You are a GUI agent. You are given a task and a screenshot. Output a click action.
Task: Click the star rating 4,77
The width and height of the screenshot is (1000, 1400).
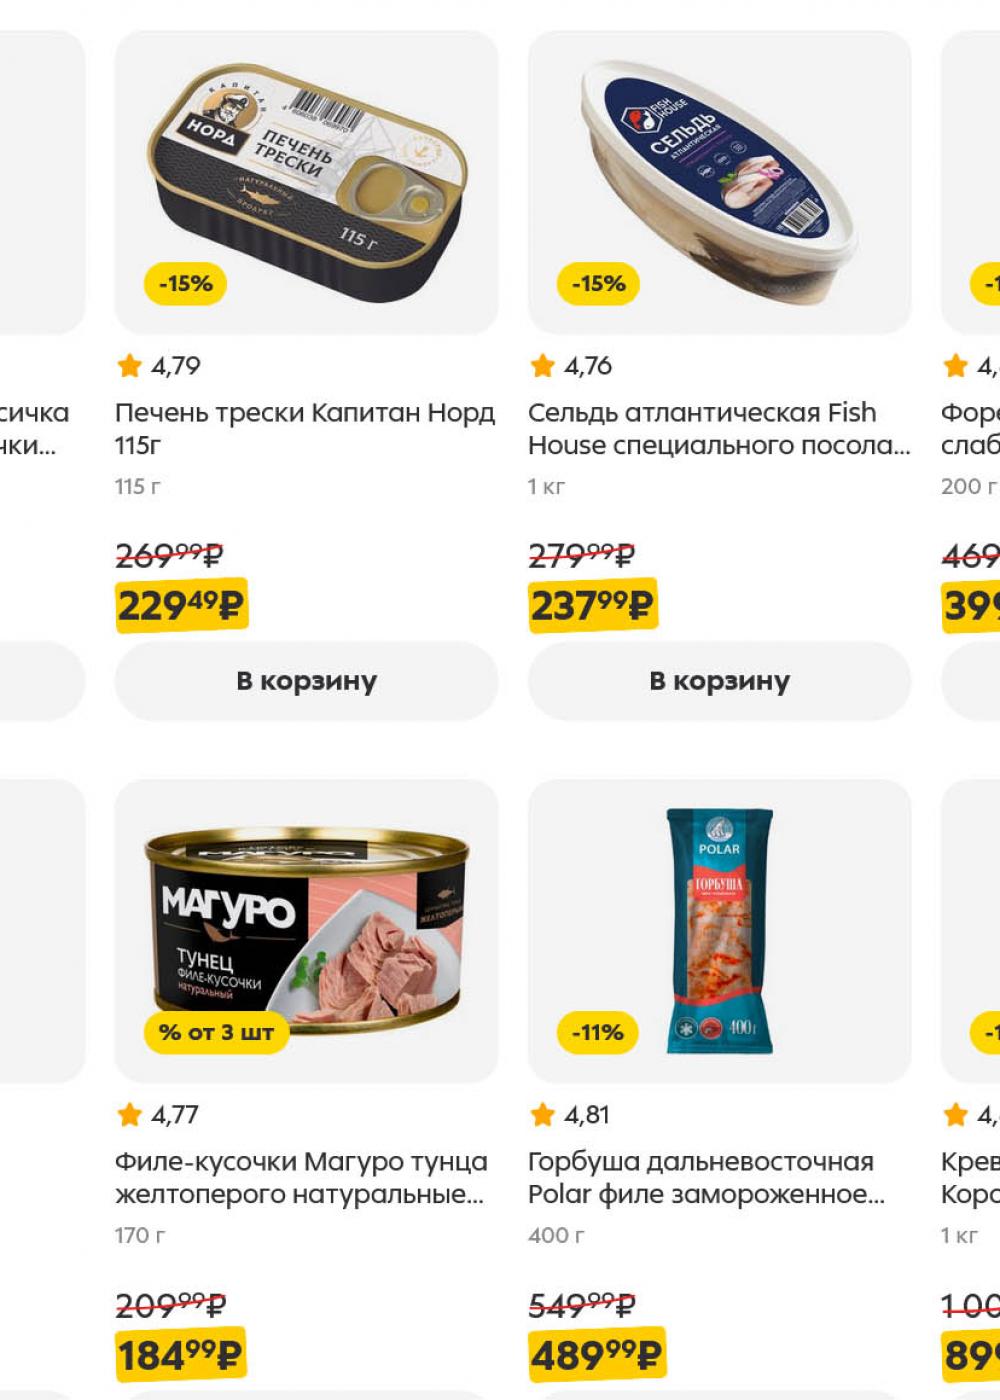[158, 1114]
